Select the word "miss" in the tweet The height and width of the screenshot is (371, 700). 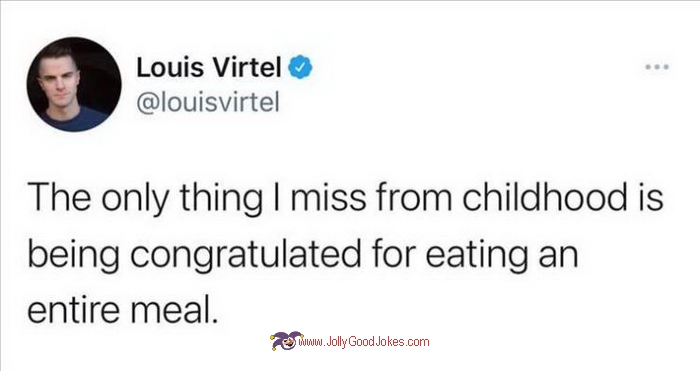(x=328, y=198)
